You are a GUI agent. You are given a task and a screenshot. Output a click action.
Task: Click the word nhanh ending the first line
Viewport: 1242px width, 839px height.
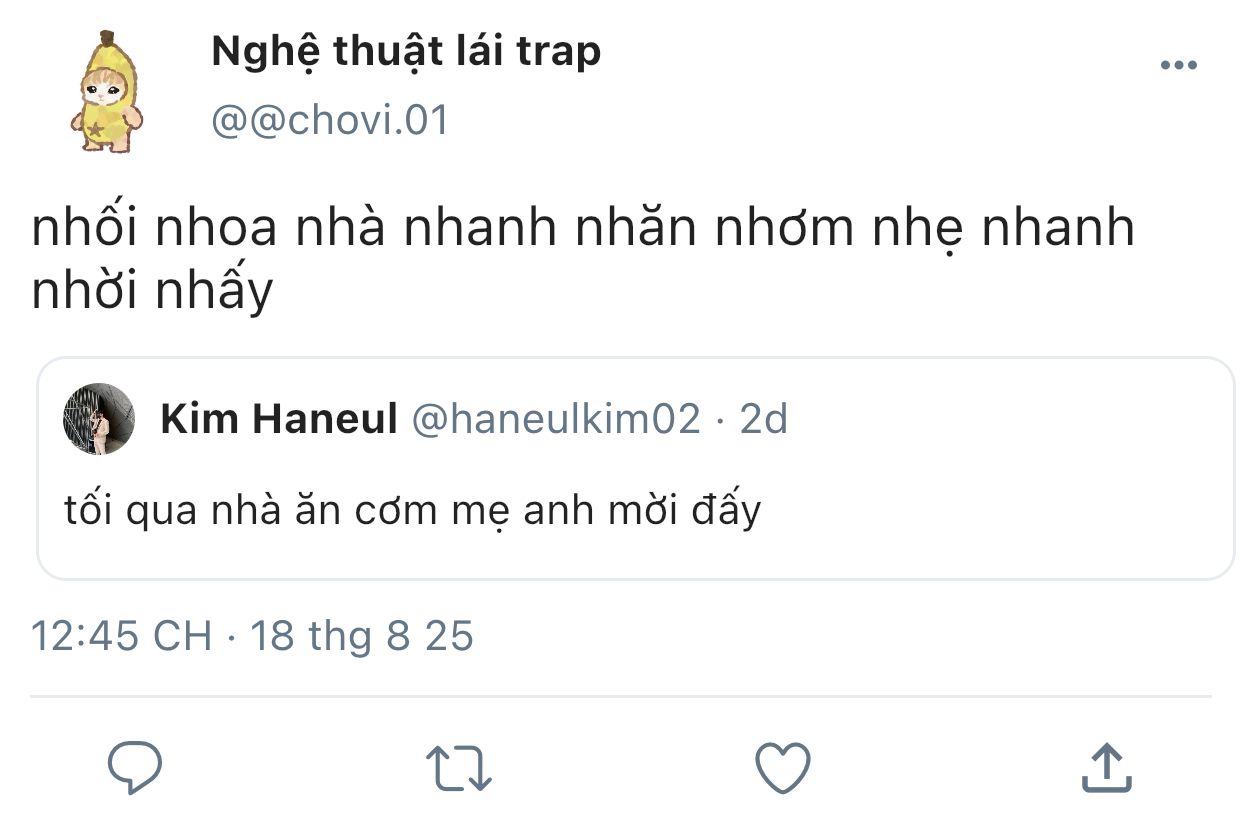(x=1057, y=230)
